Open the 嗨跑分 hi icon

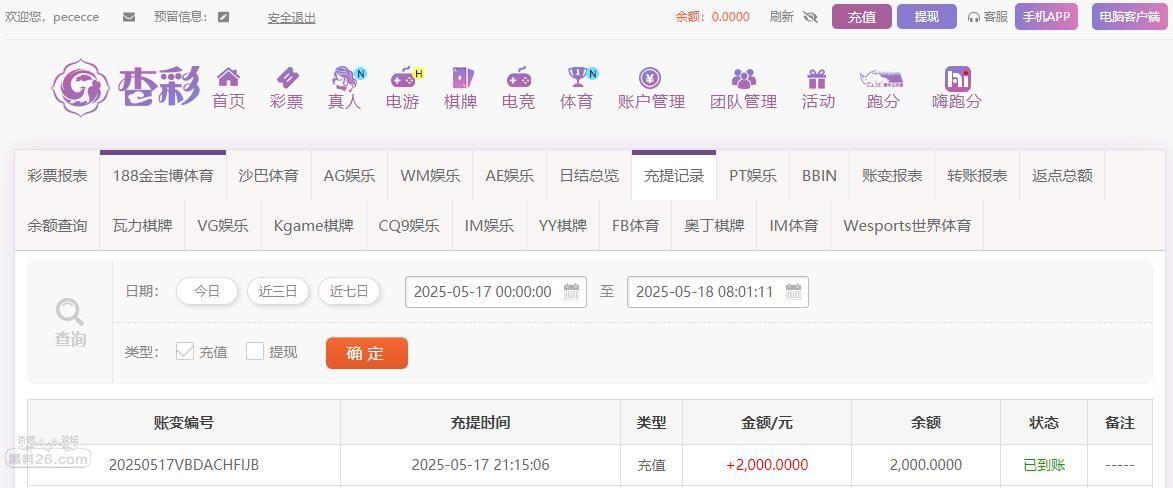[x=957, y=78]
